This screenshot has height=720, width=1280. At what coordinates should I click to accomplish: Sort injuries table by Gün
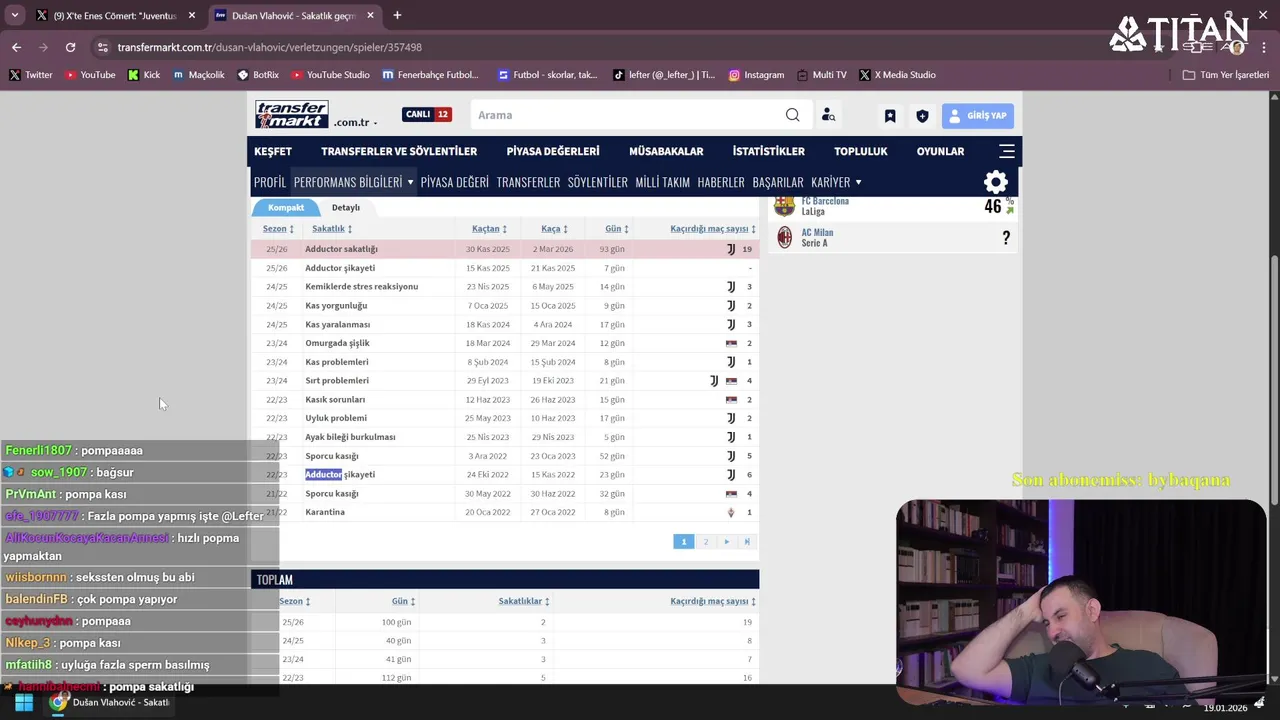616,229
